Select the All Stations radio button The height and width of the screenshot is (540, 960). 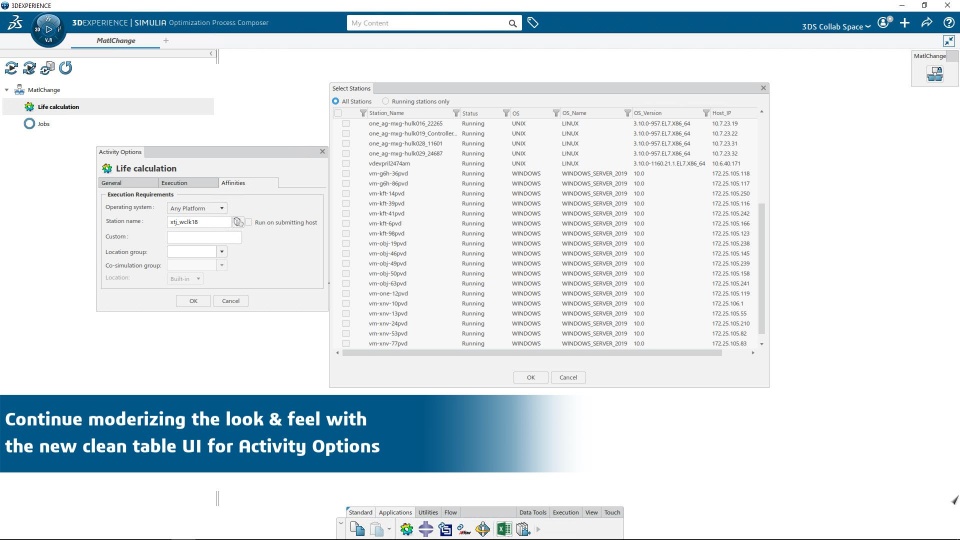point(336,101)
